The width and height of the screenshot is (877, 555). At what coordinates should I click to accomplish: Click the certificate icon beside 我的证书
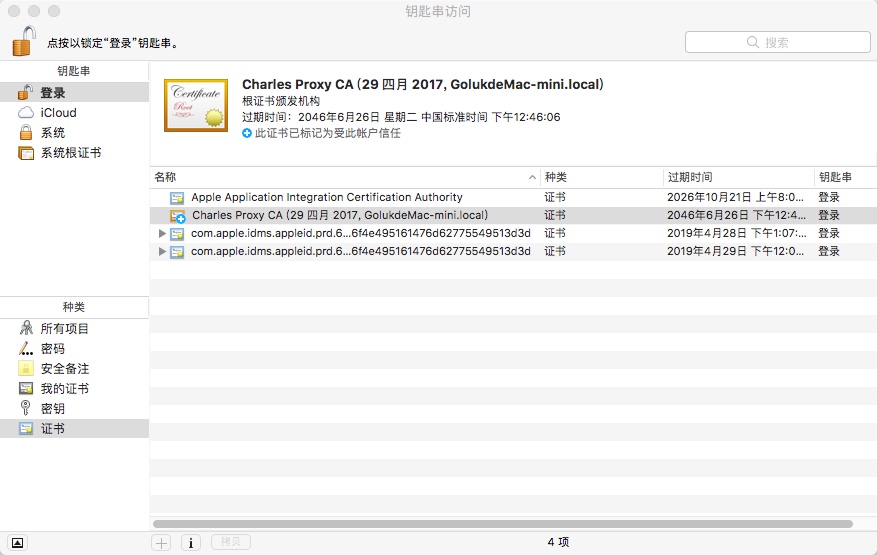[26, 388]
